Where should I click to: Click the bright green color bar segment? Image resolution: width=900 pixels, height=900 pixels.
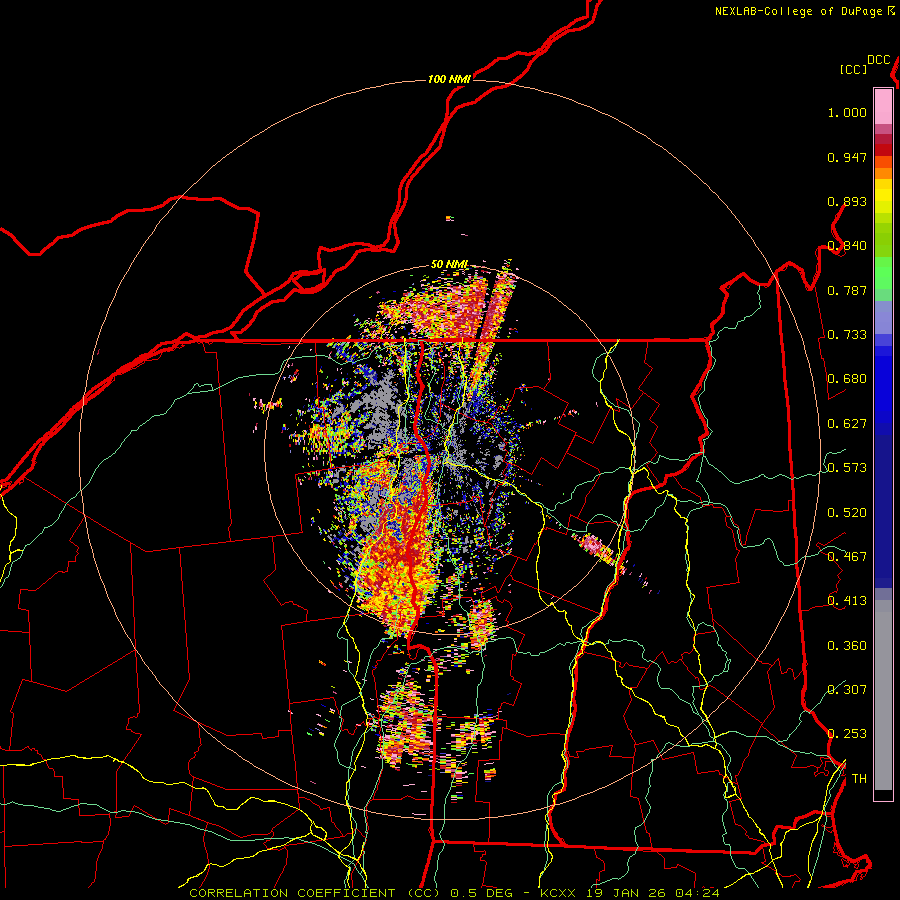[x=883, y=273]
